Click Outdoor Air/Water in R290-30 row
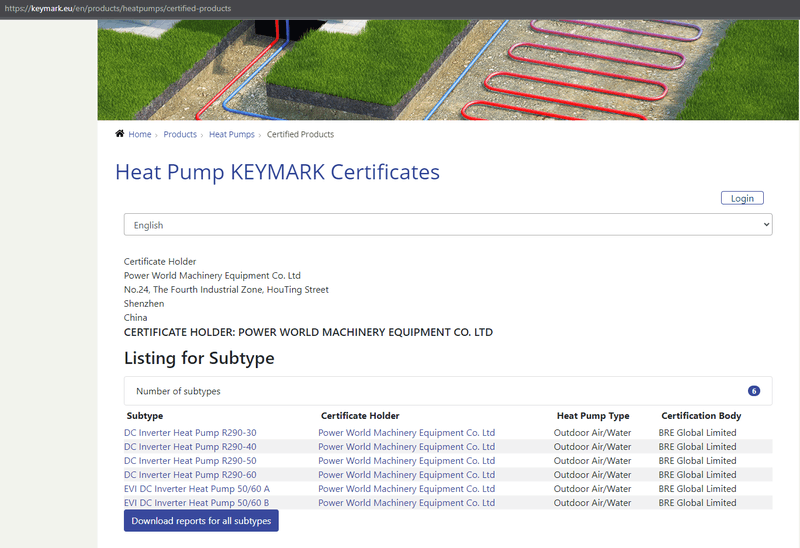This screenshot has height=548, width=800. (x=592, y=433)
